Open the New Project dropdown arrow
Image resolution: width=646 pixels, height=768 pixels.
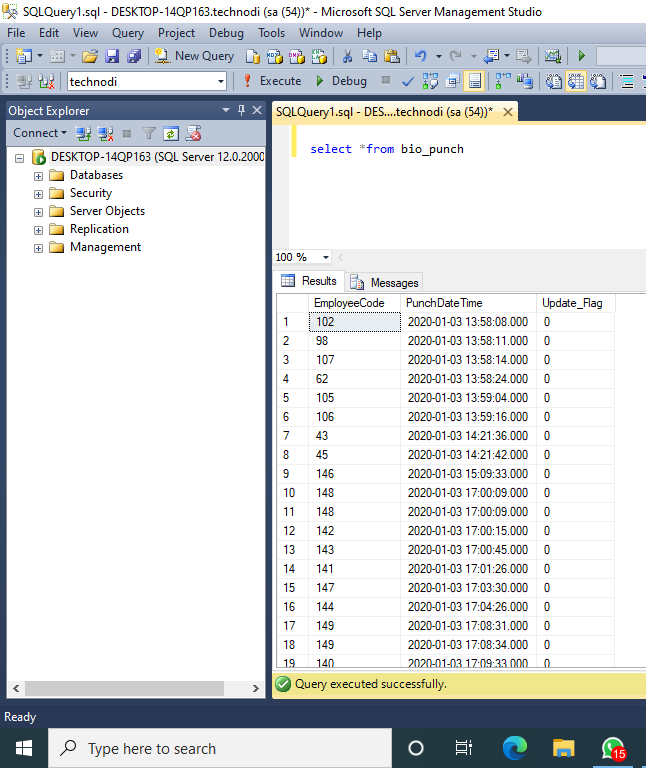pyautogui.click(x=40, y=56)
